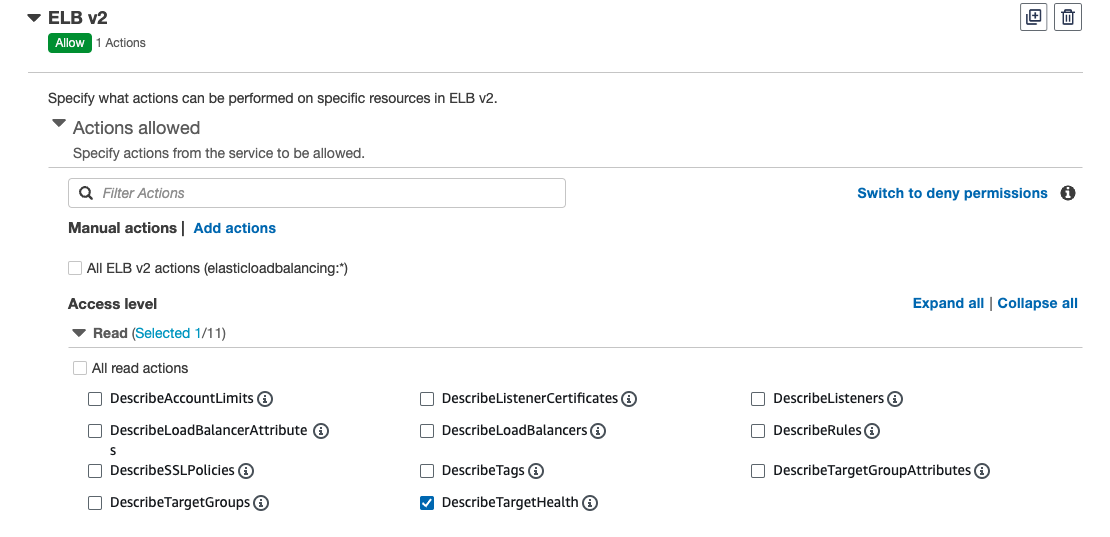The image size is (1110, 537).
Task: Collapse the Read access level group
Action: (x=79, y=333)
